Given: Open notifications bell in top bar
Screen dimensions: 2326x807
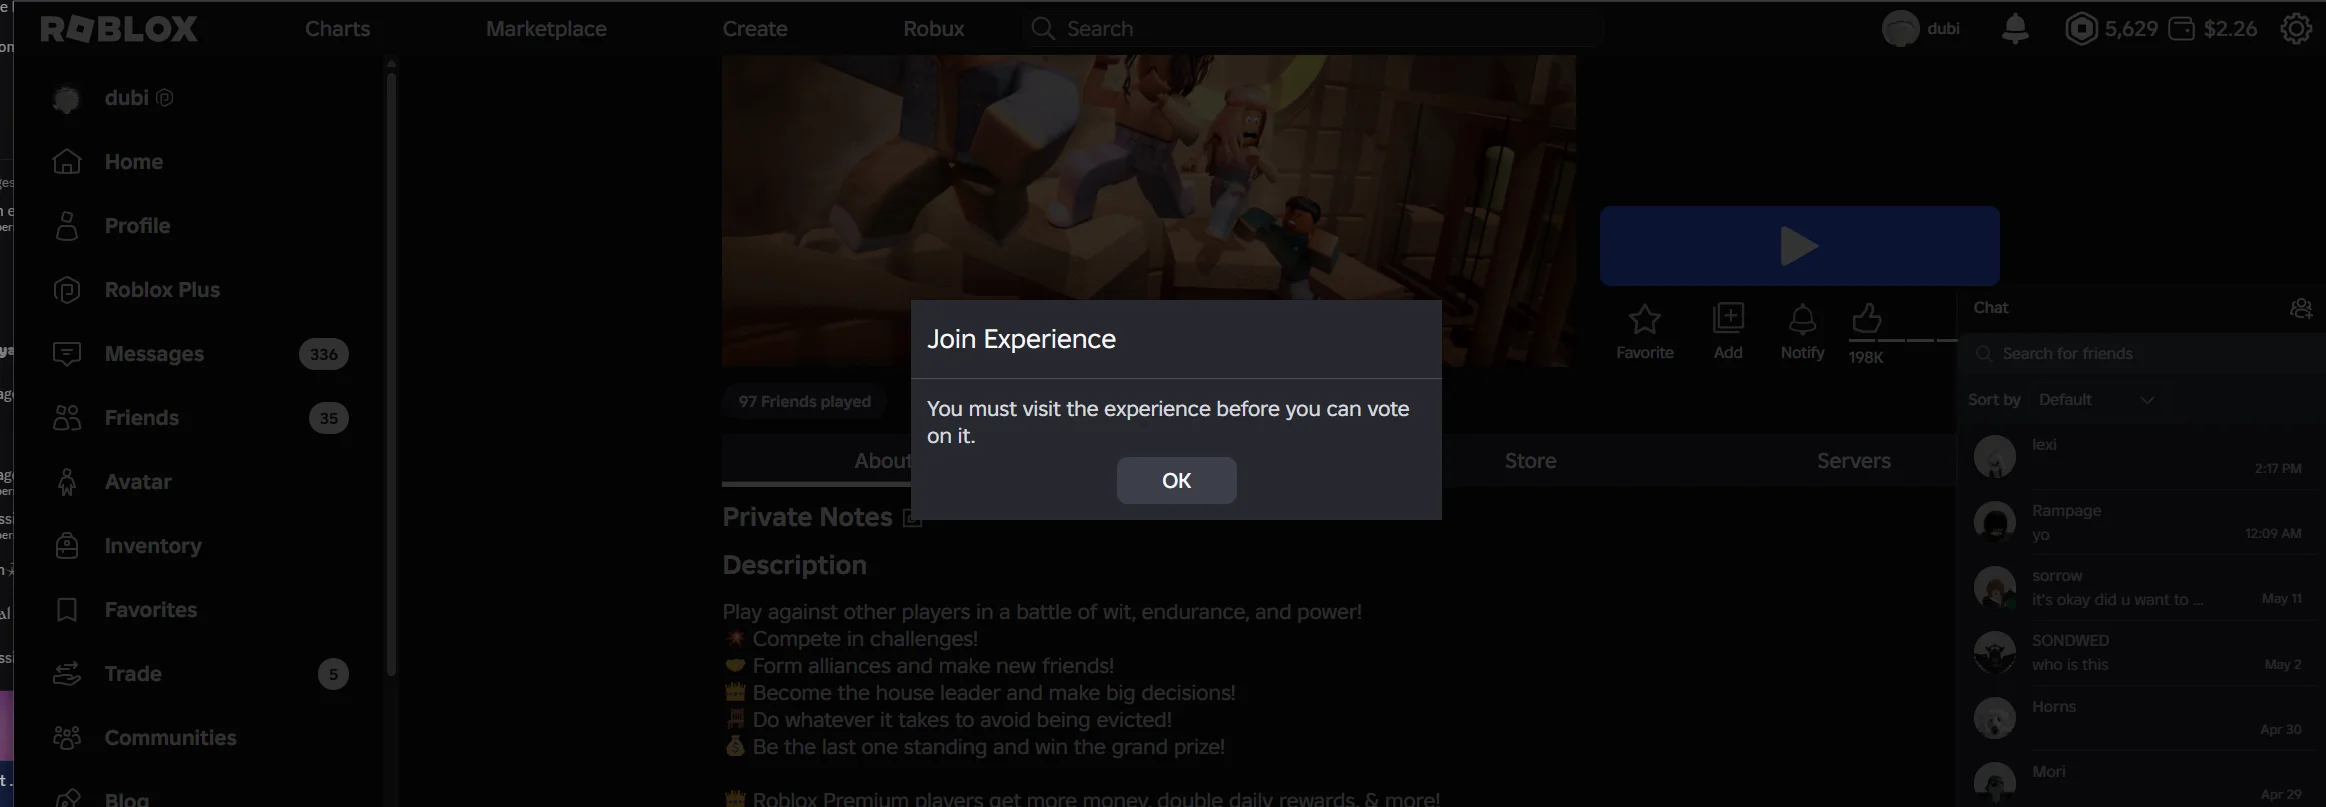Looking at the screenshot, I should click(x=2015, y=29).
